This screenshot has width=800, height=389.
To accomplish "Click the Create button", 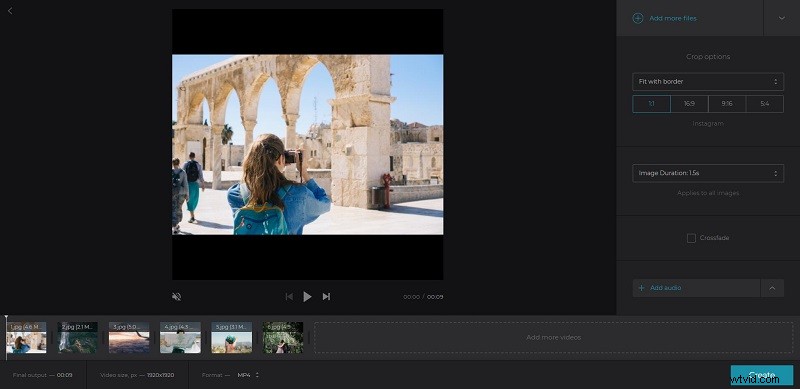I will click(x=762, y=375).
